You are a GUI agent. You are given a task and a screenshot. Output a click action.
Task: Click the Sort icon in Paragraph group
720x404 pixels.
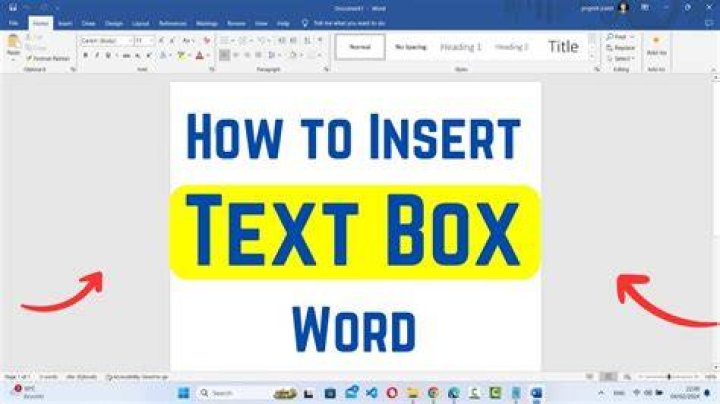pos(308,41)
